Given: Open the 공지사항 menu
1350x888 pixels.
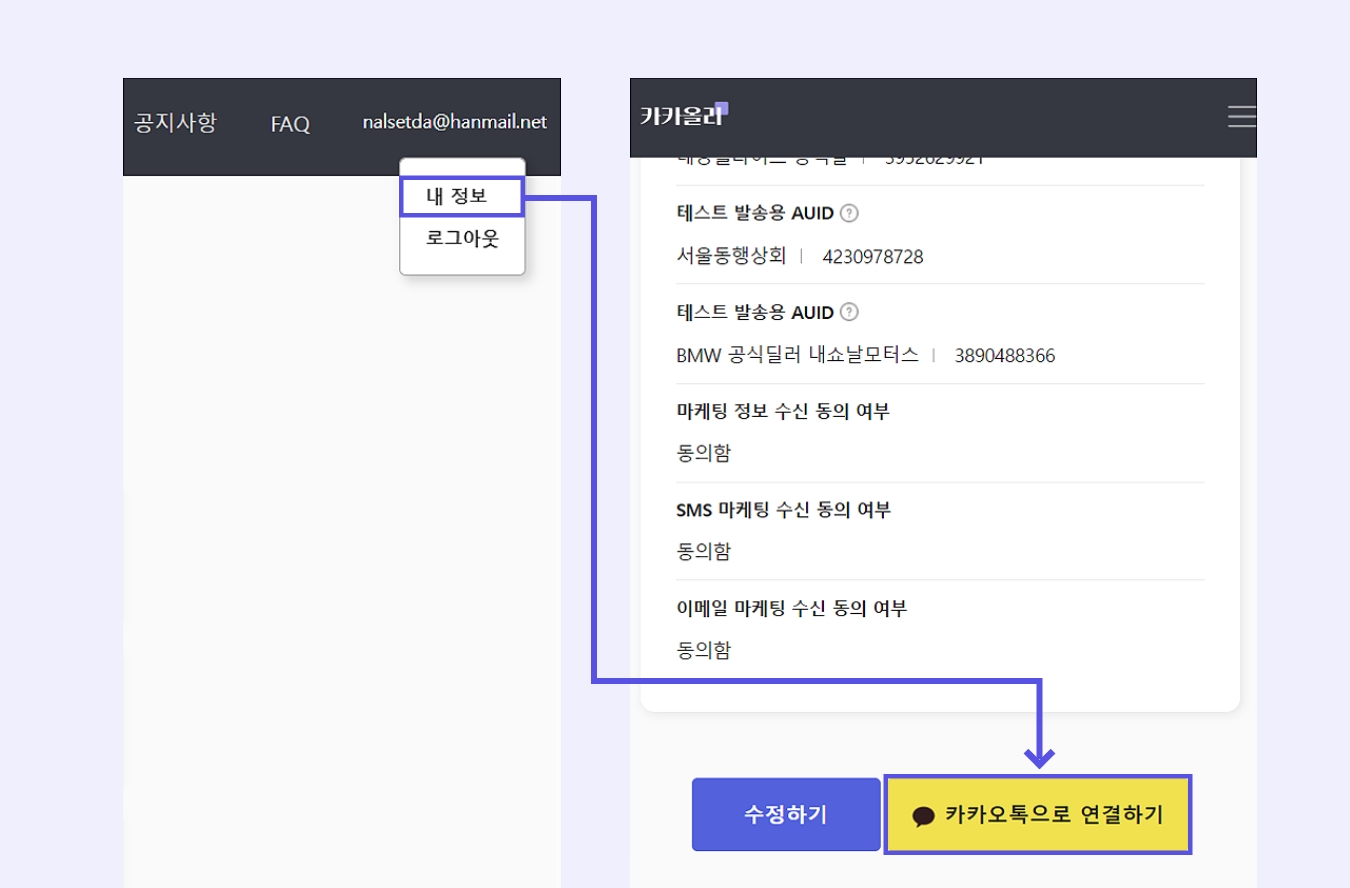Looking at the screenshot, I should tap(175, 123).
